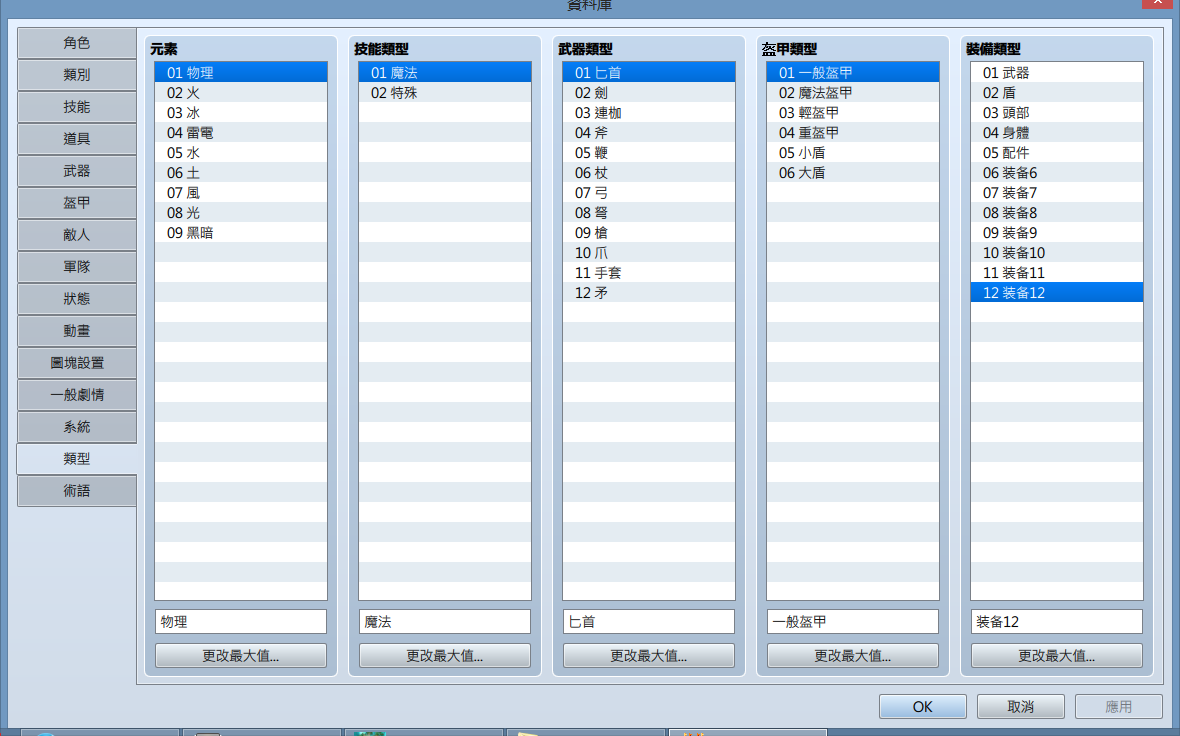Screen dimensions: 1180x736
Task: Select armor type 04 重盔甲
Action: (x=853, y=132)
